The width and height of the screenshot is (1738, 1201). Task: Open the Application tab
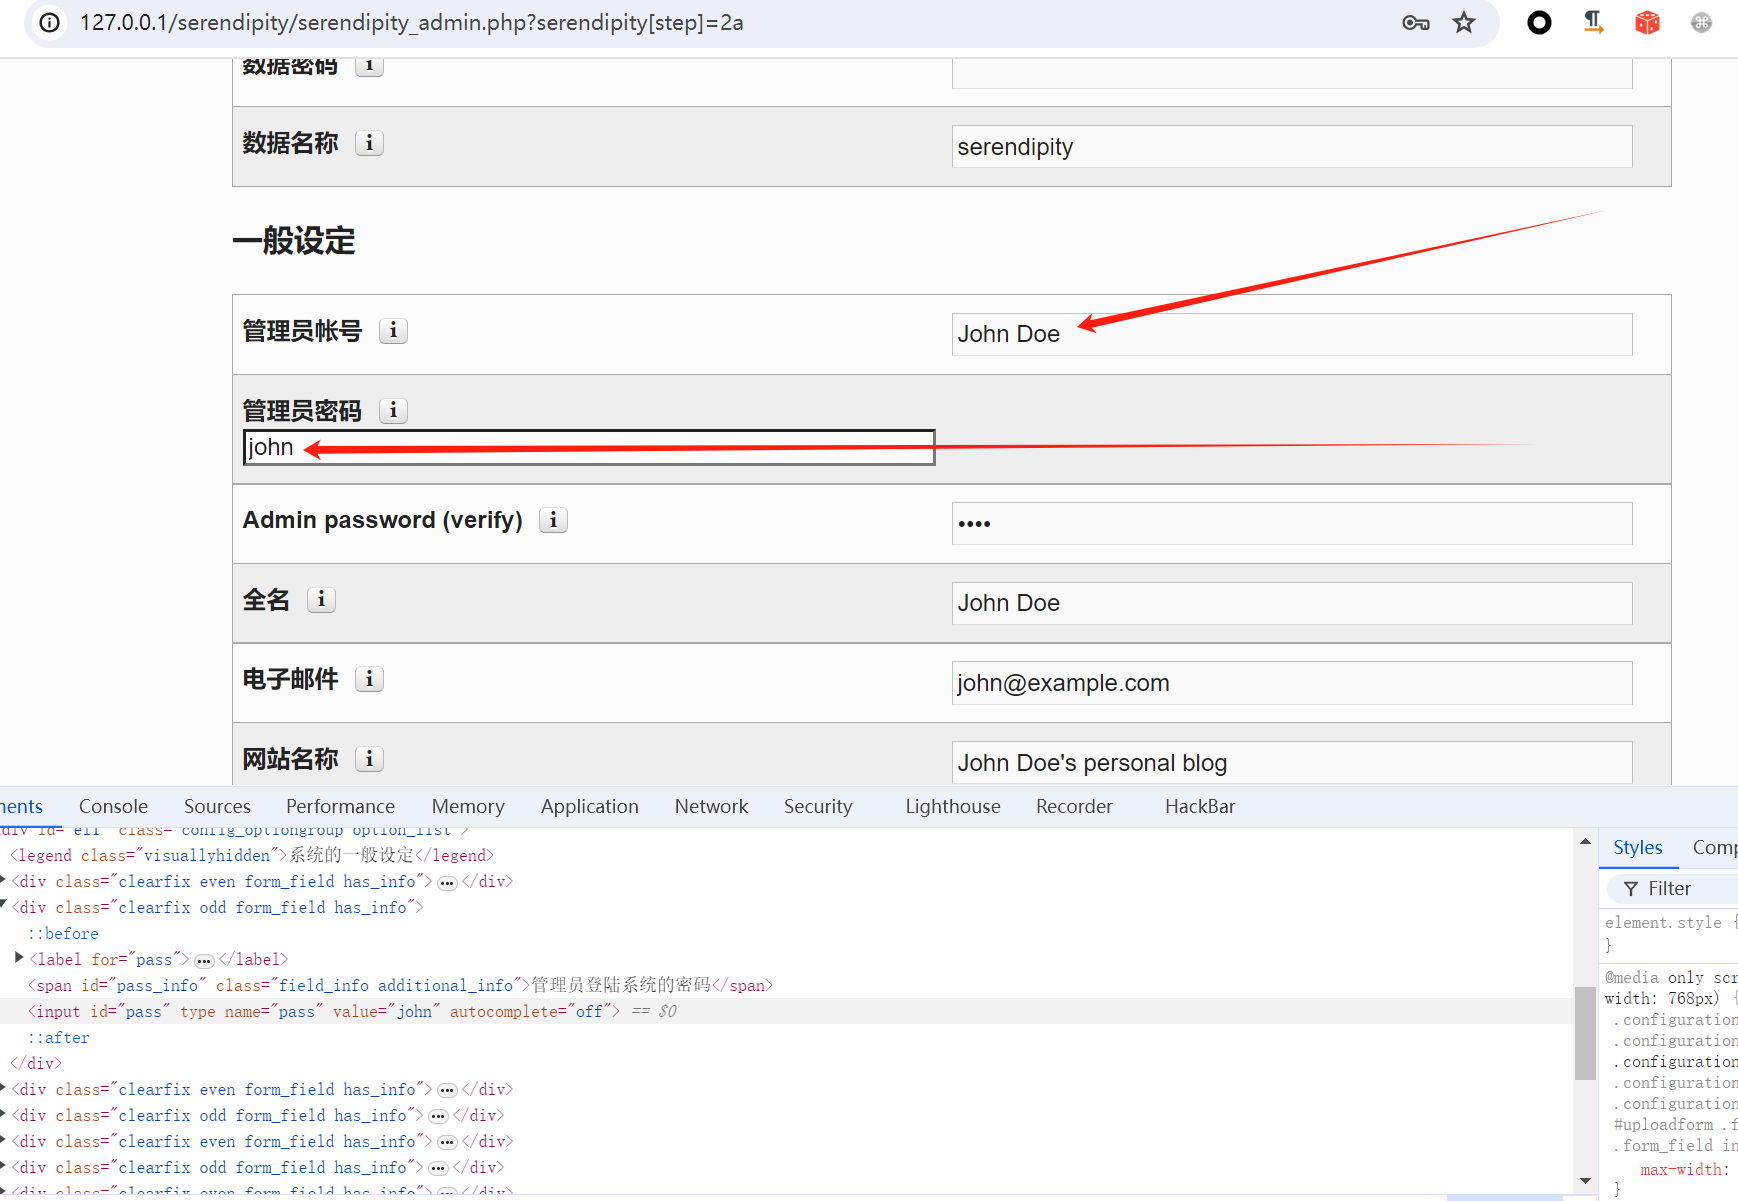[x=589, y=806]
